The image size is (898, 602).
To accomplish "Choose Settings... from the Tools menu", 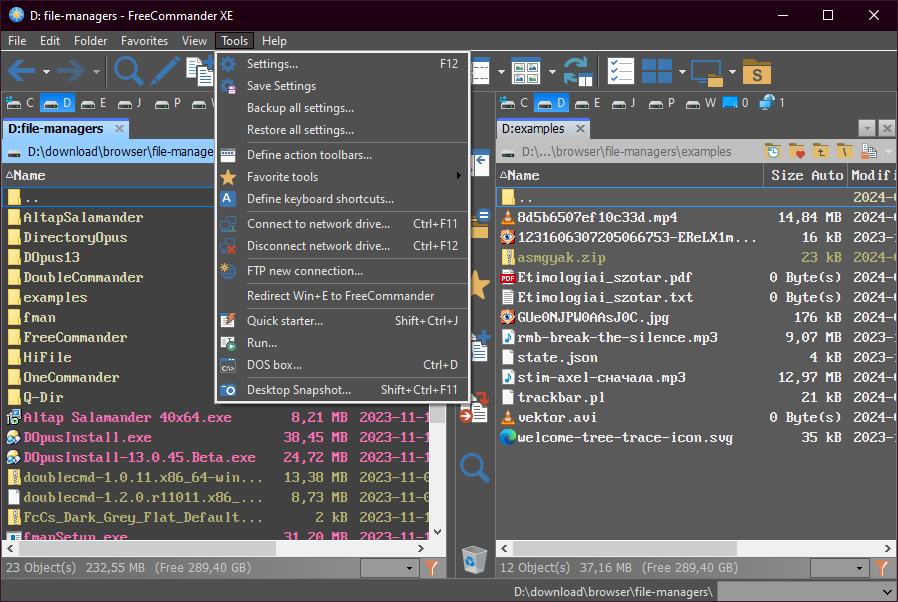I will pyautogui.click(x=272, y=64).
